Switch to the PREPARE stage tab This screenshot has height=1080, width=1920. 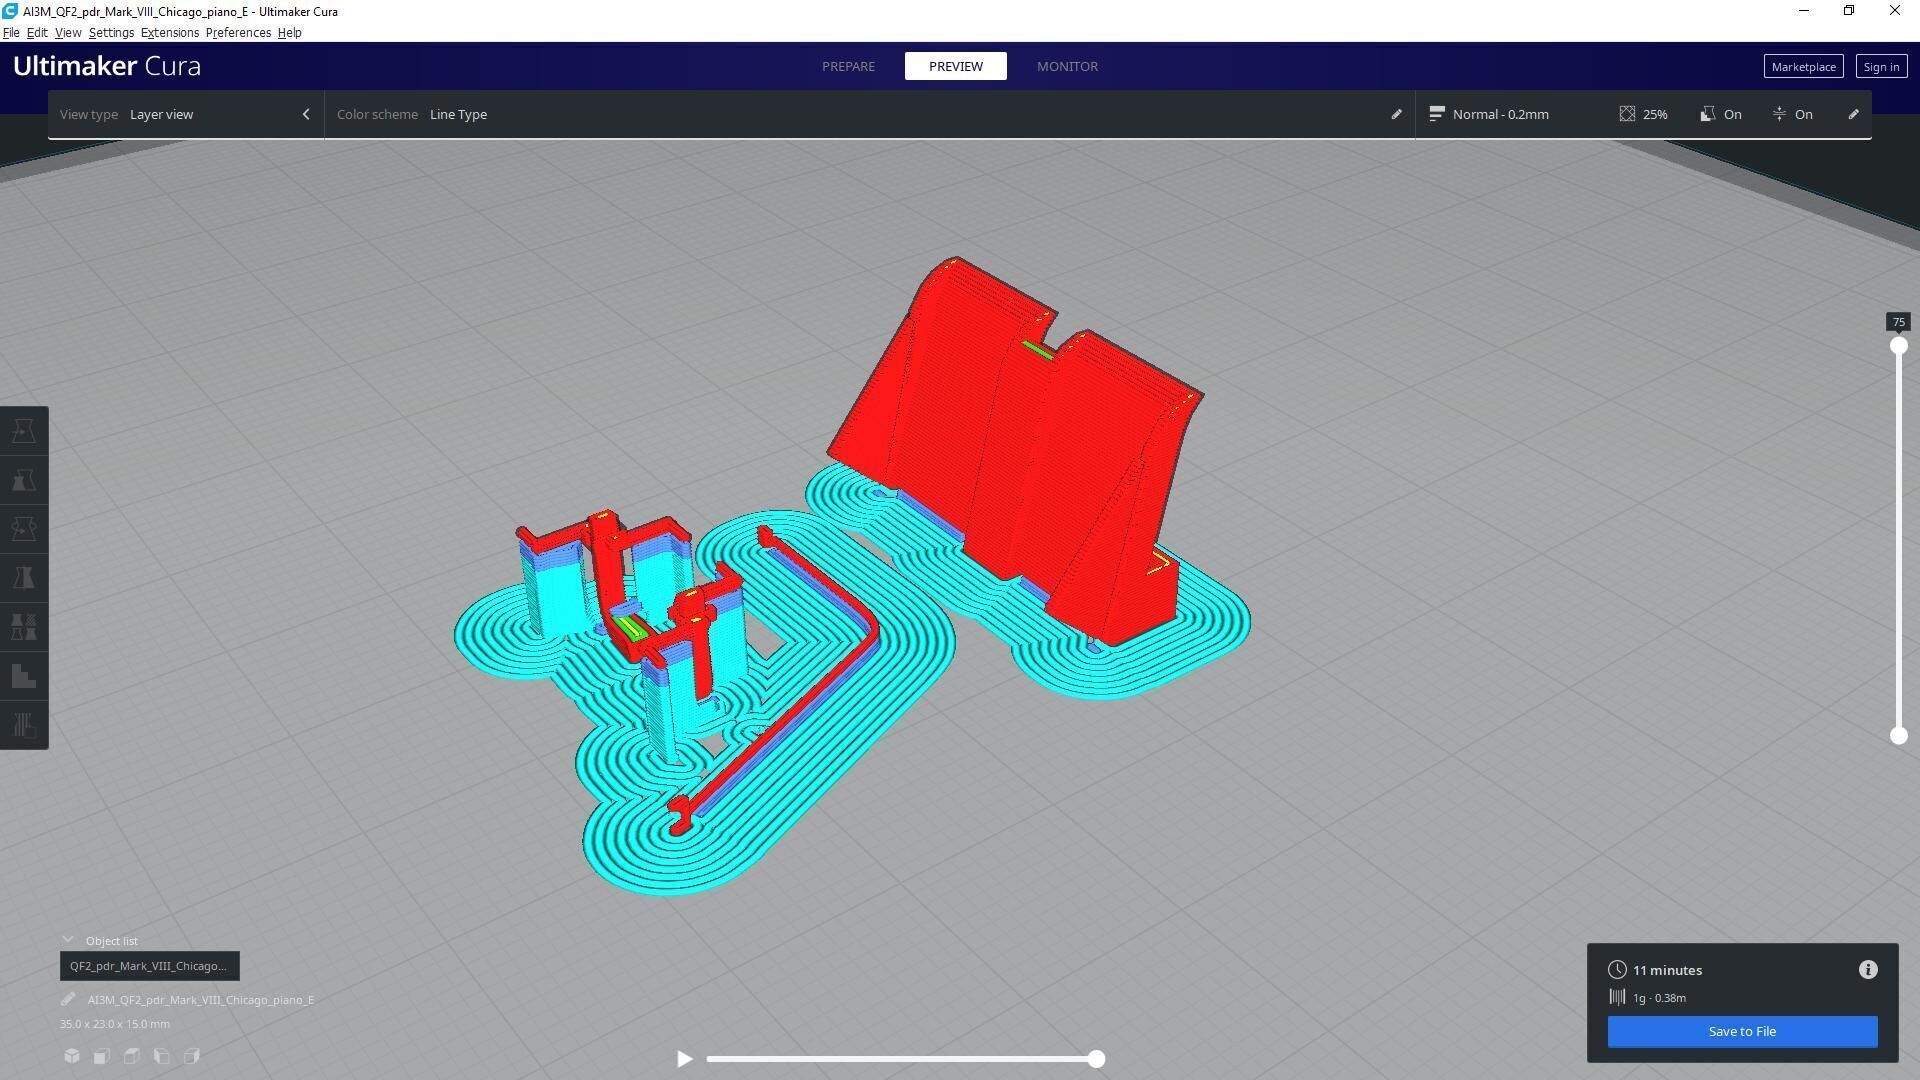[848, 66]
